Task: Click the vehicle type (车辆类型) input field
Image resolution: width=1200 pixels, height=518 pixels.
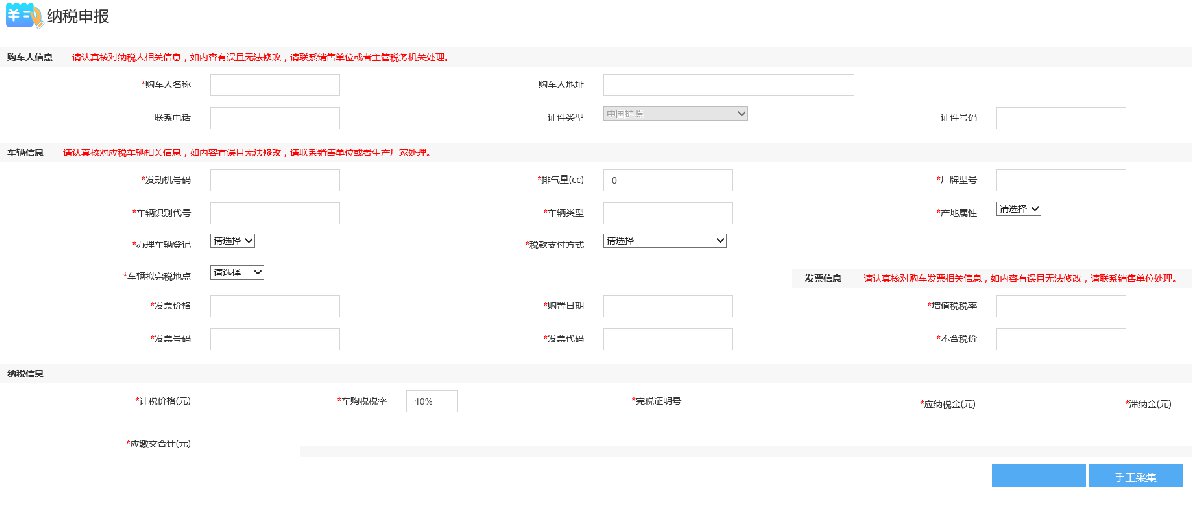Action: (x=668, y=213)
